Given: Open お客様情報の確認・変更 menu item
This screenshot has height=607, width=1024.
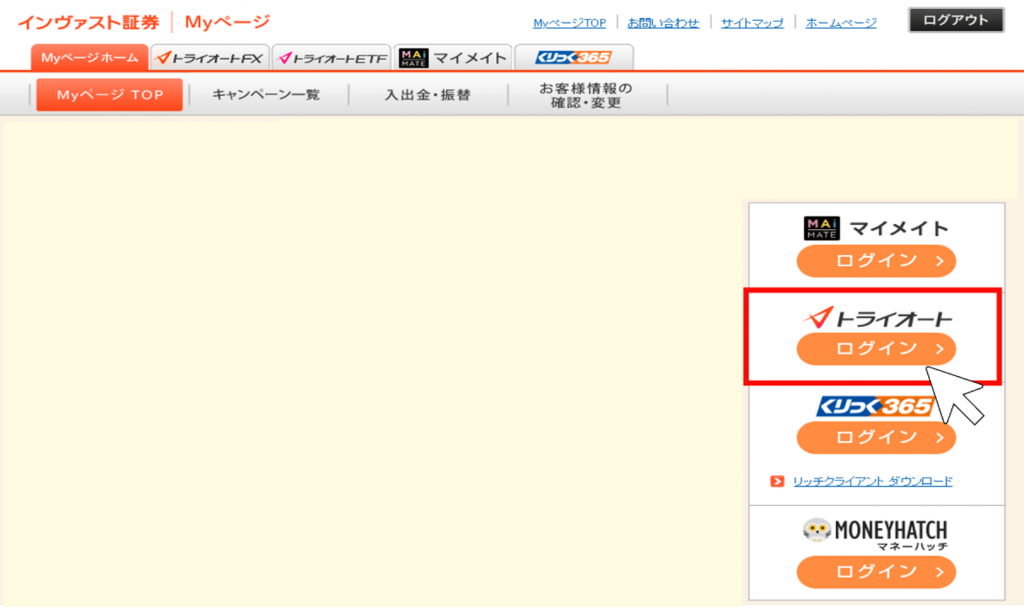Looking at the screenshot, I should (586, 95).
